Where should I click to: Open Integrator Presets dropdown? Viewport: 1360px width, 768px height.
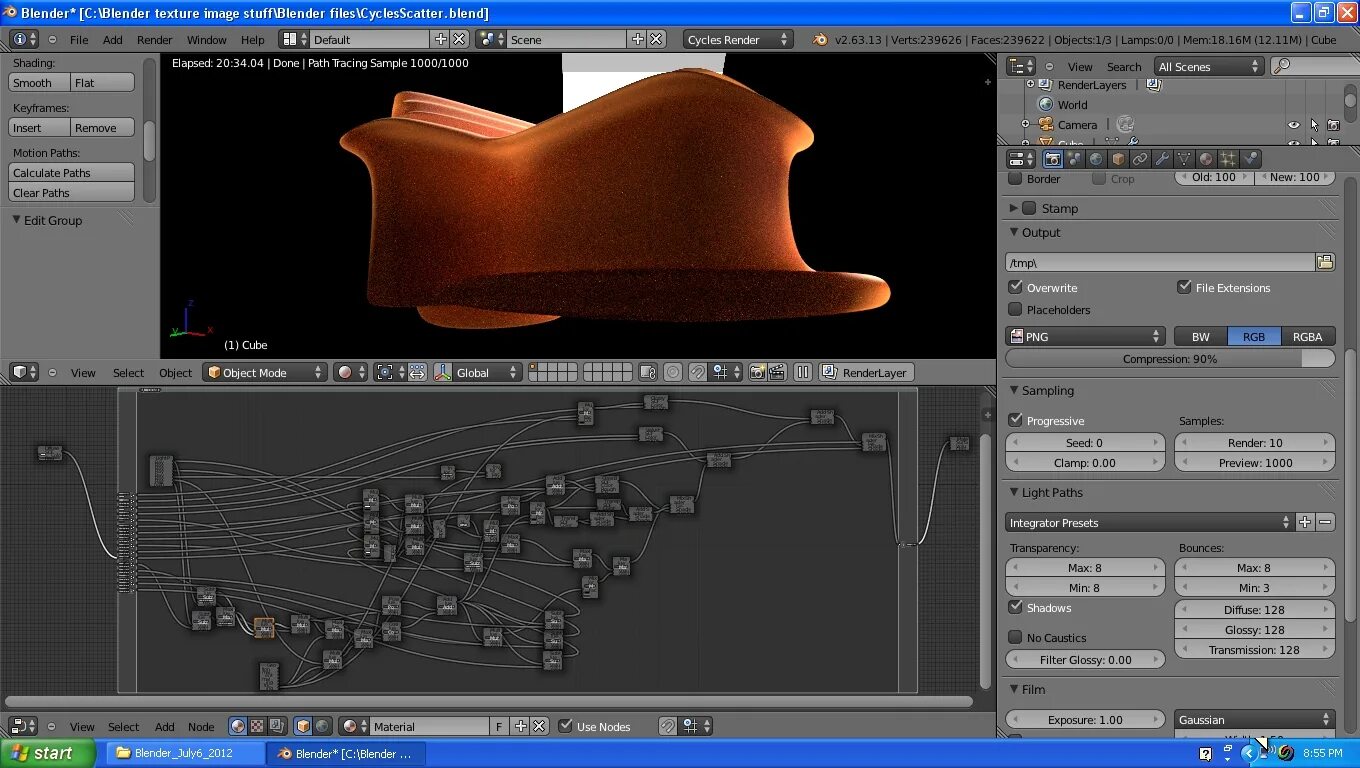click(x=1149, y=522)
